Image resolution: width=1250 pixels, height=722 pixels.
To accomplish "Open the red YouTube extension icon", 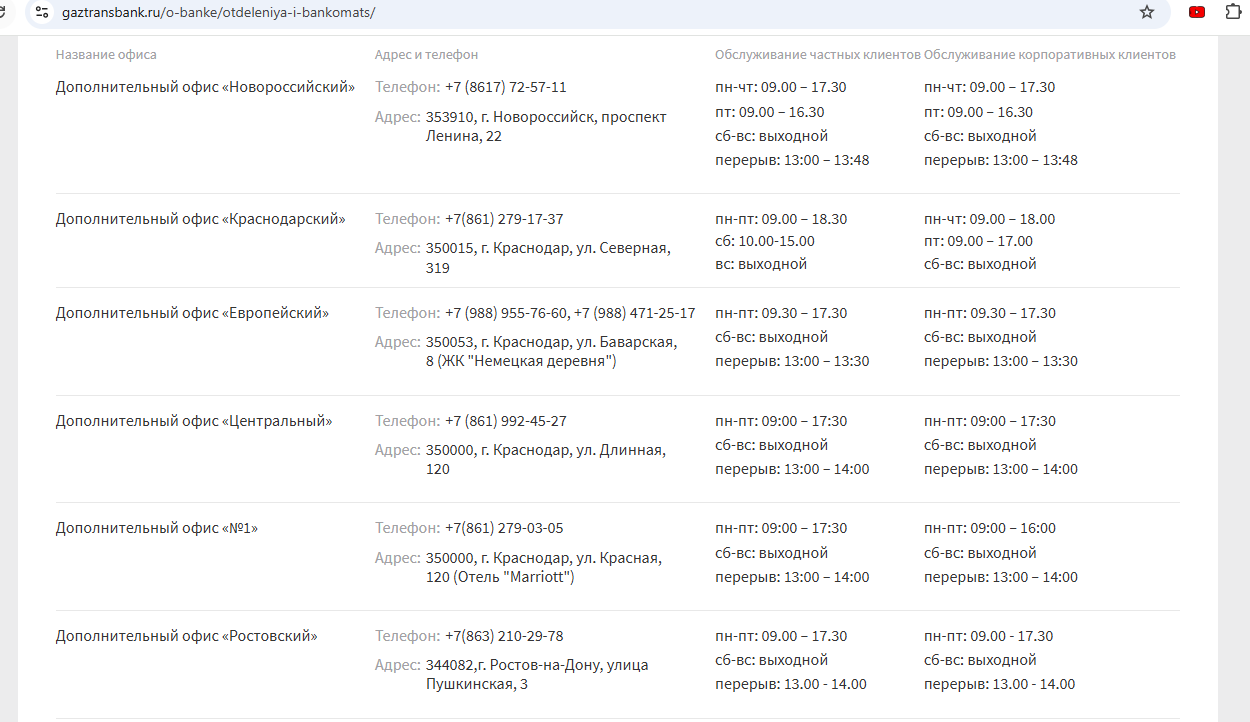I will pos(1197,13).
